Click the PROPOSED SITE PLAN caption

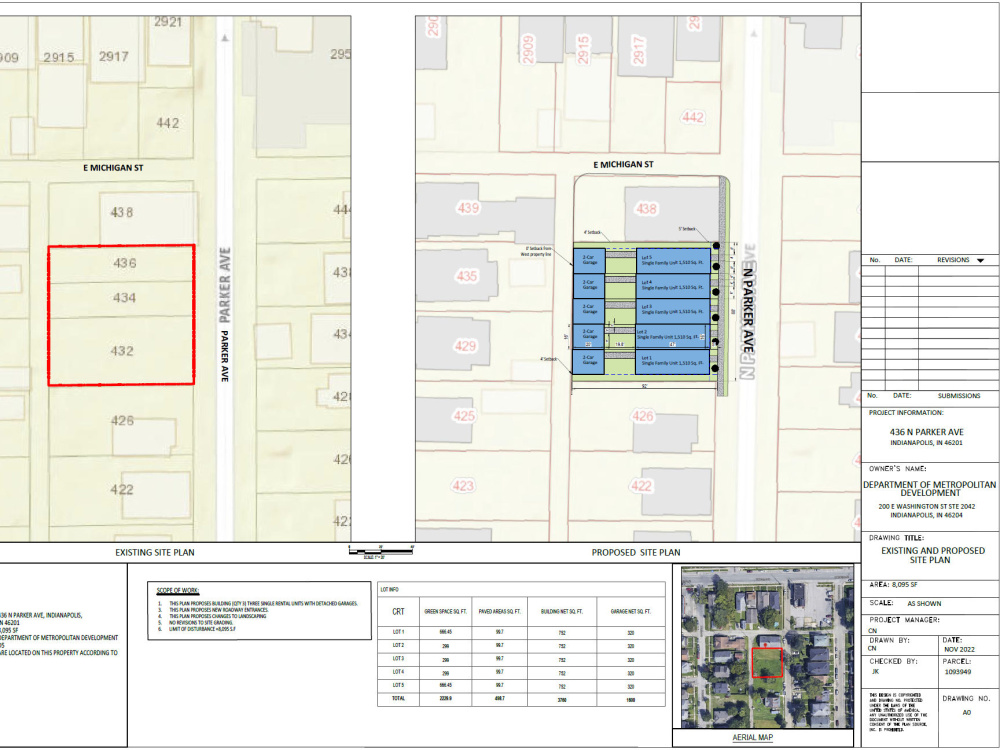[x=636, y=552]
